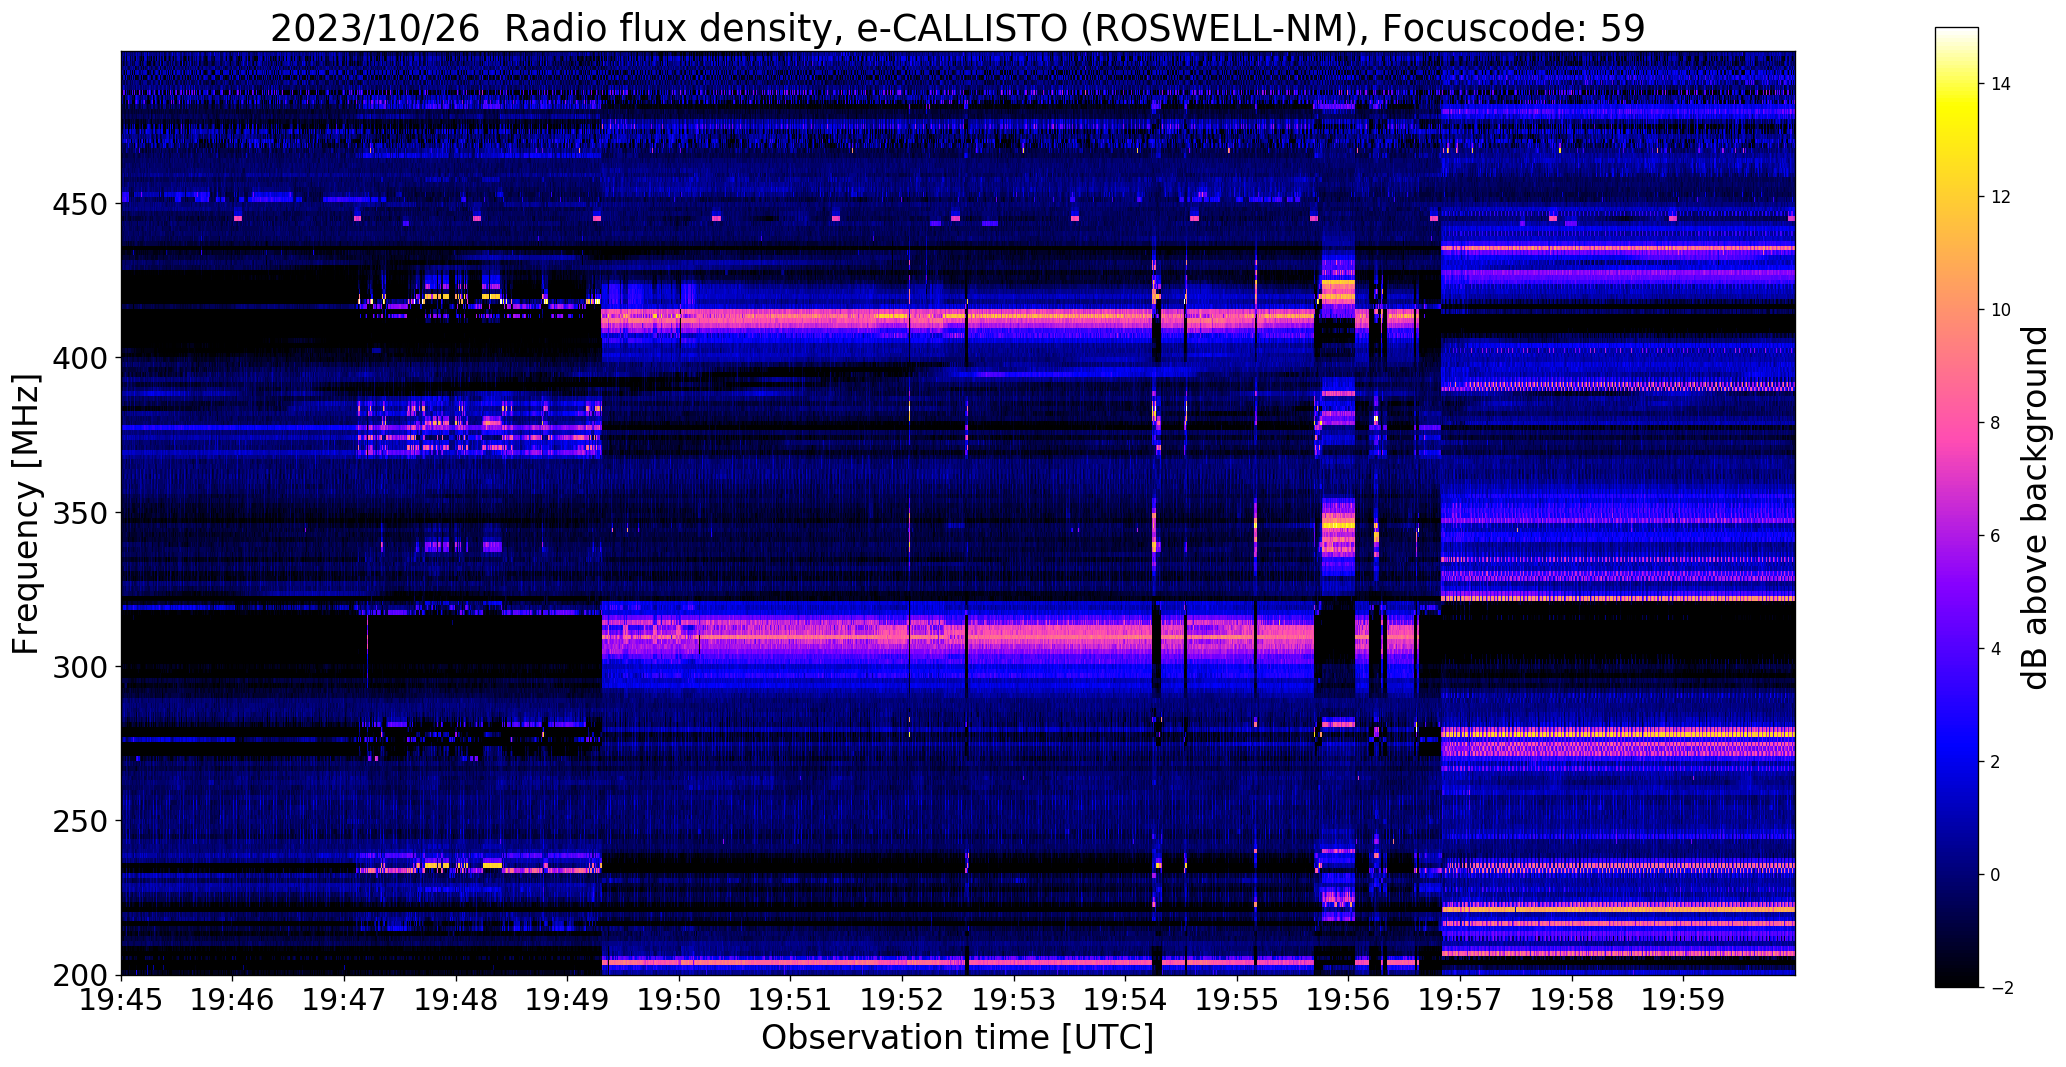
Task: Click the colorbar tick label 2
Action: tap(1996, 762)
